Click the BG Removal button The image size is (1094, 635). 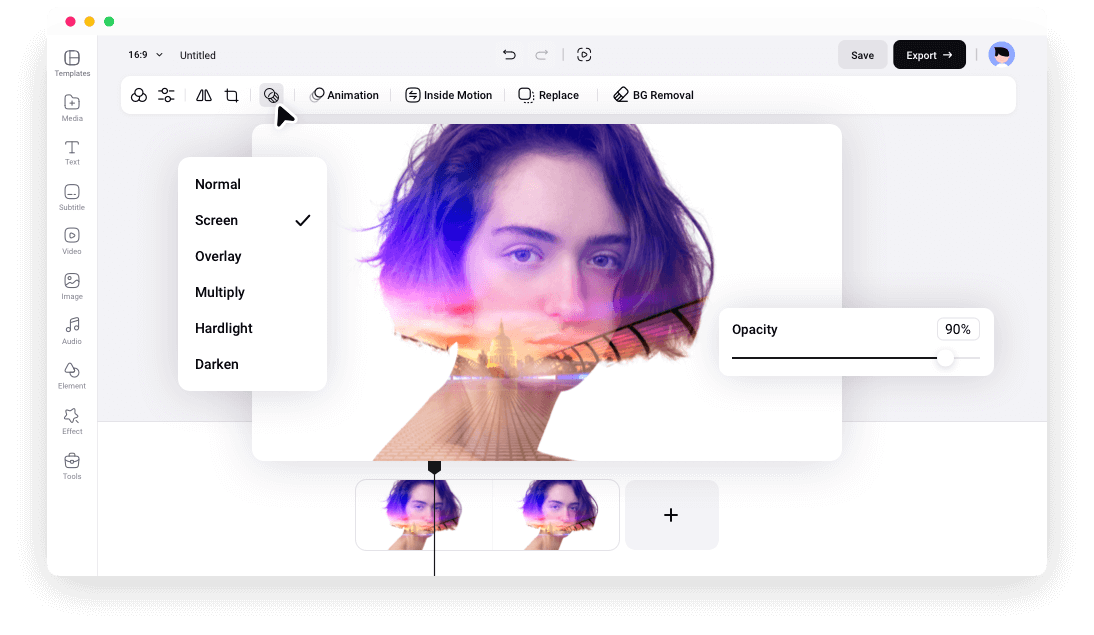tap(653, 95)
